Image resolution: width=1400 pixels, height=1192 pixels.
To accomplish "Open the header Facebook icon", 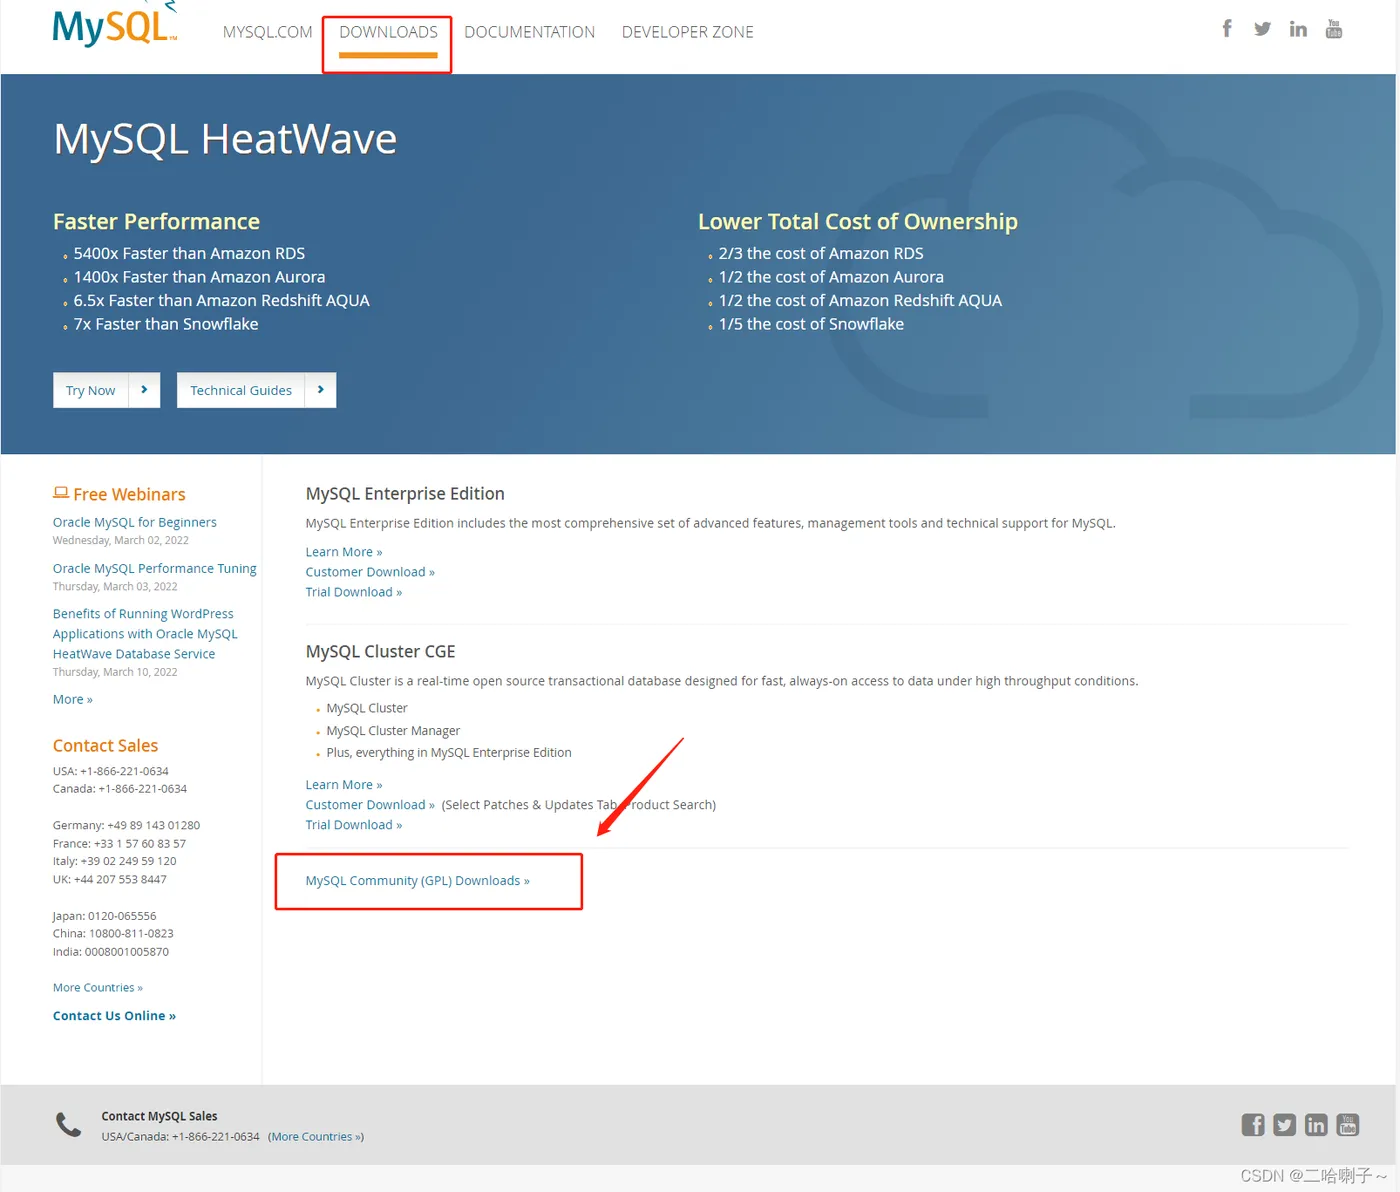I will coord(1227,28).
